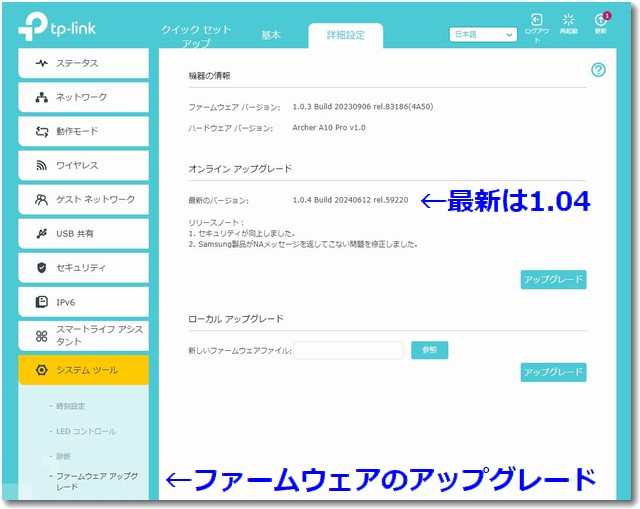
Task: Click the Smart Life Assistant clover icon
Action: 41,336
